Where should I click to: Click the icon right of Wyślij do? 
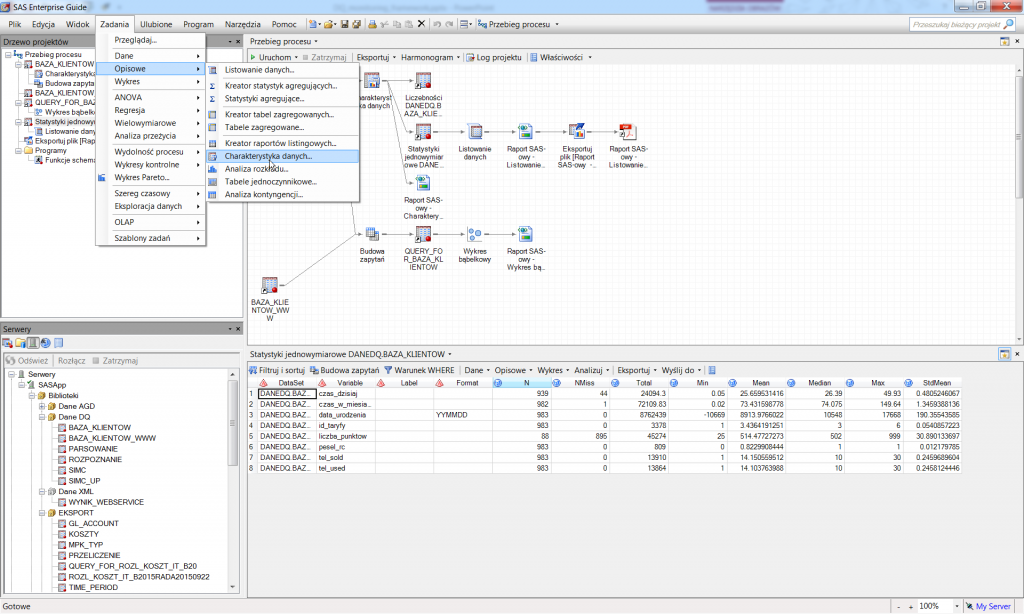(712, 370)
